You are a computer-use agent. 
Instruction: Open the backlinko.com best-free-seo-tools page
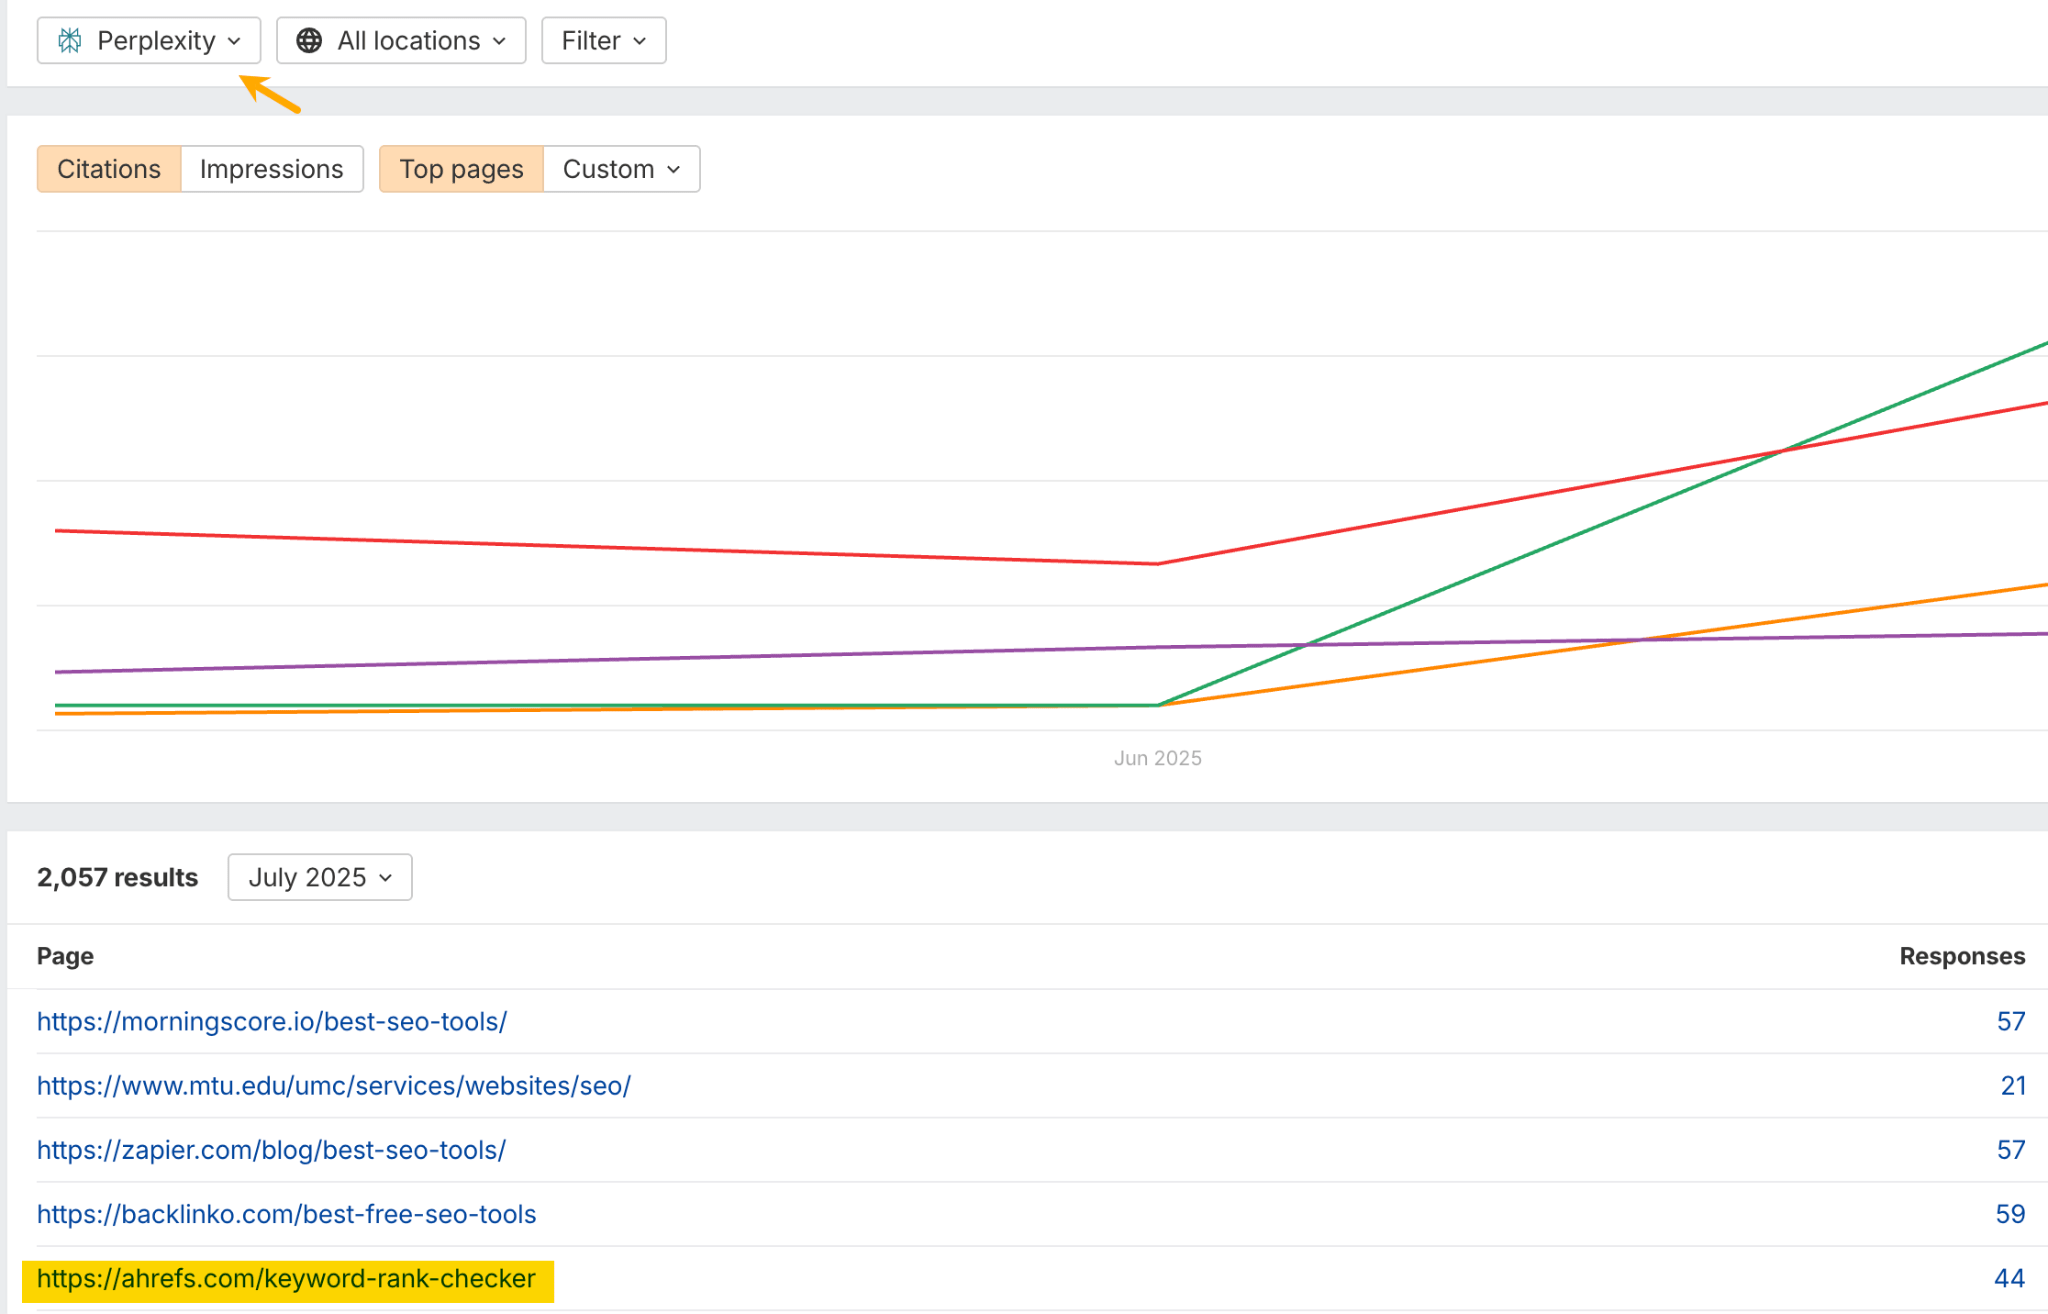[x=285, y=1214]
